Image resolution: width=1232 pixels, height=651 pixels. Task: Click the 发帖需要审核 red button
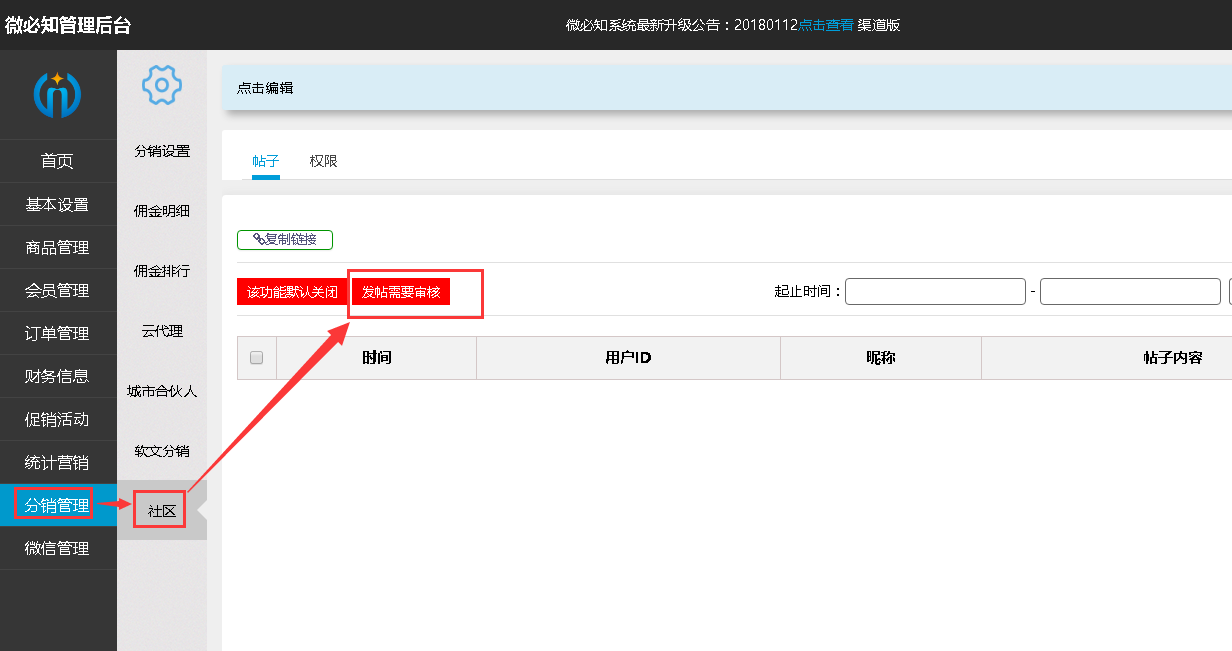tap(401, 292)
